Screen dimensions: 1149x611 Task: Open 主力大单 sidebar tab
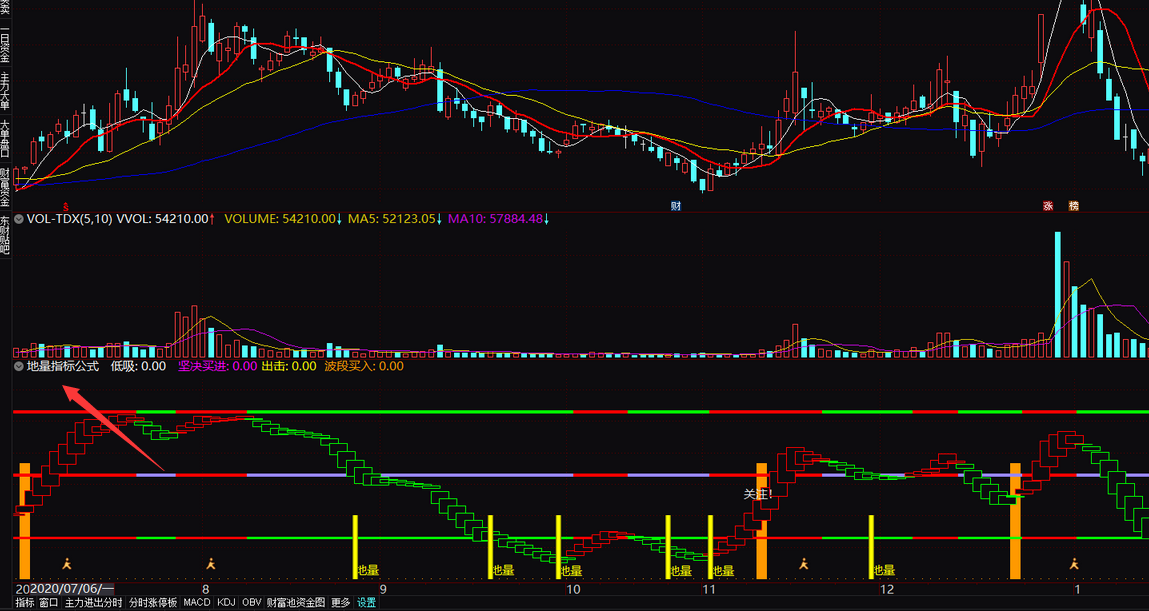coord(5,90)
